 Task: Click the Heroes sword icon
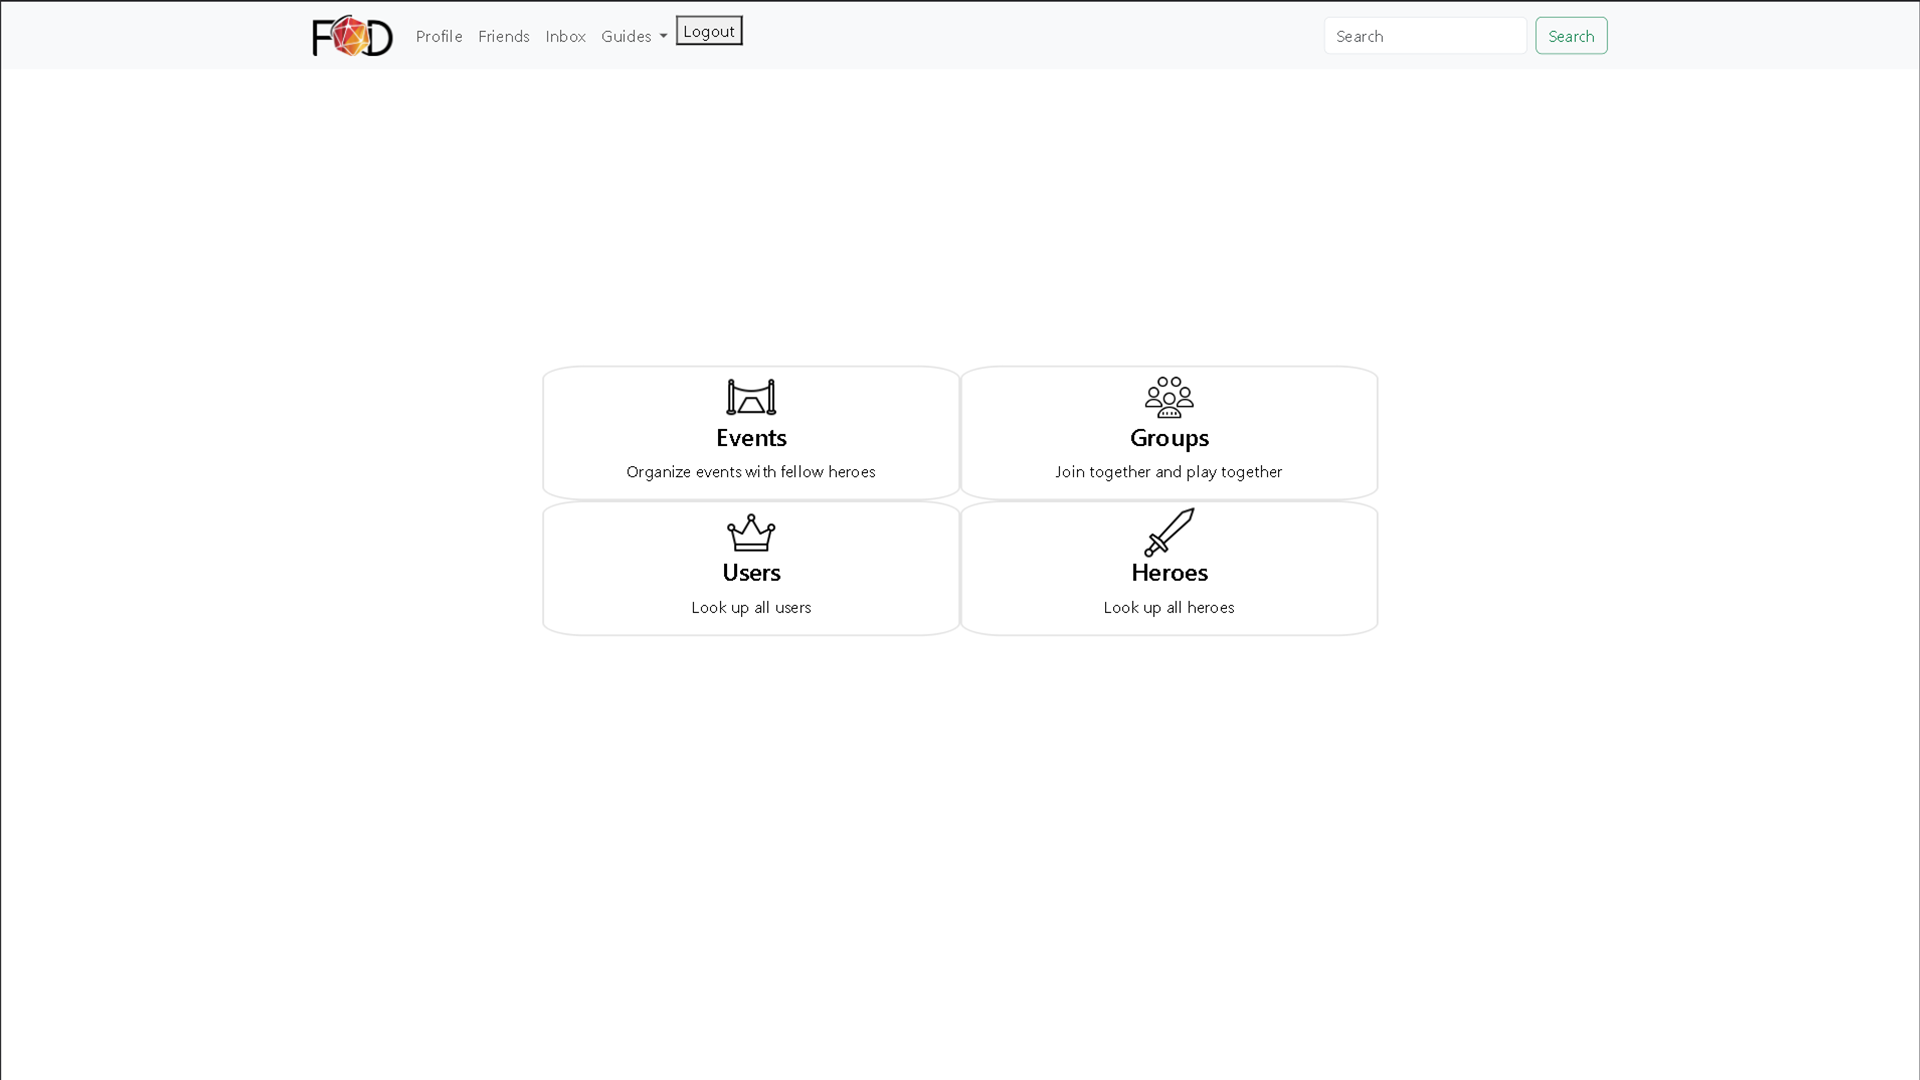[x=1168, y=533]
